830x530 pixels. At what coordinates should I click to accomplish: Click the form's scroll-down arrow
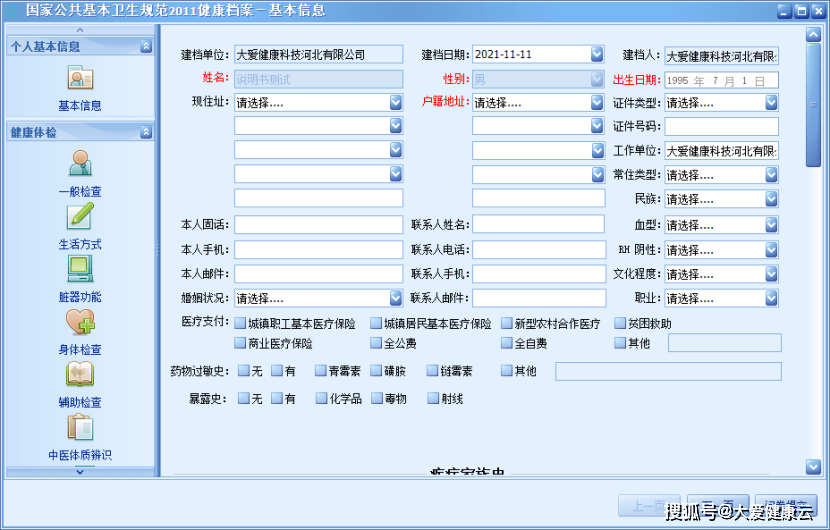pyautogui.click(x=813, y=467)
